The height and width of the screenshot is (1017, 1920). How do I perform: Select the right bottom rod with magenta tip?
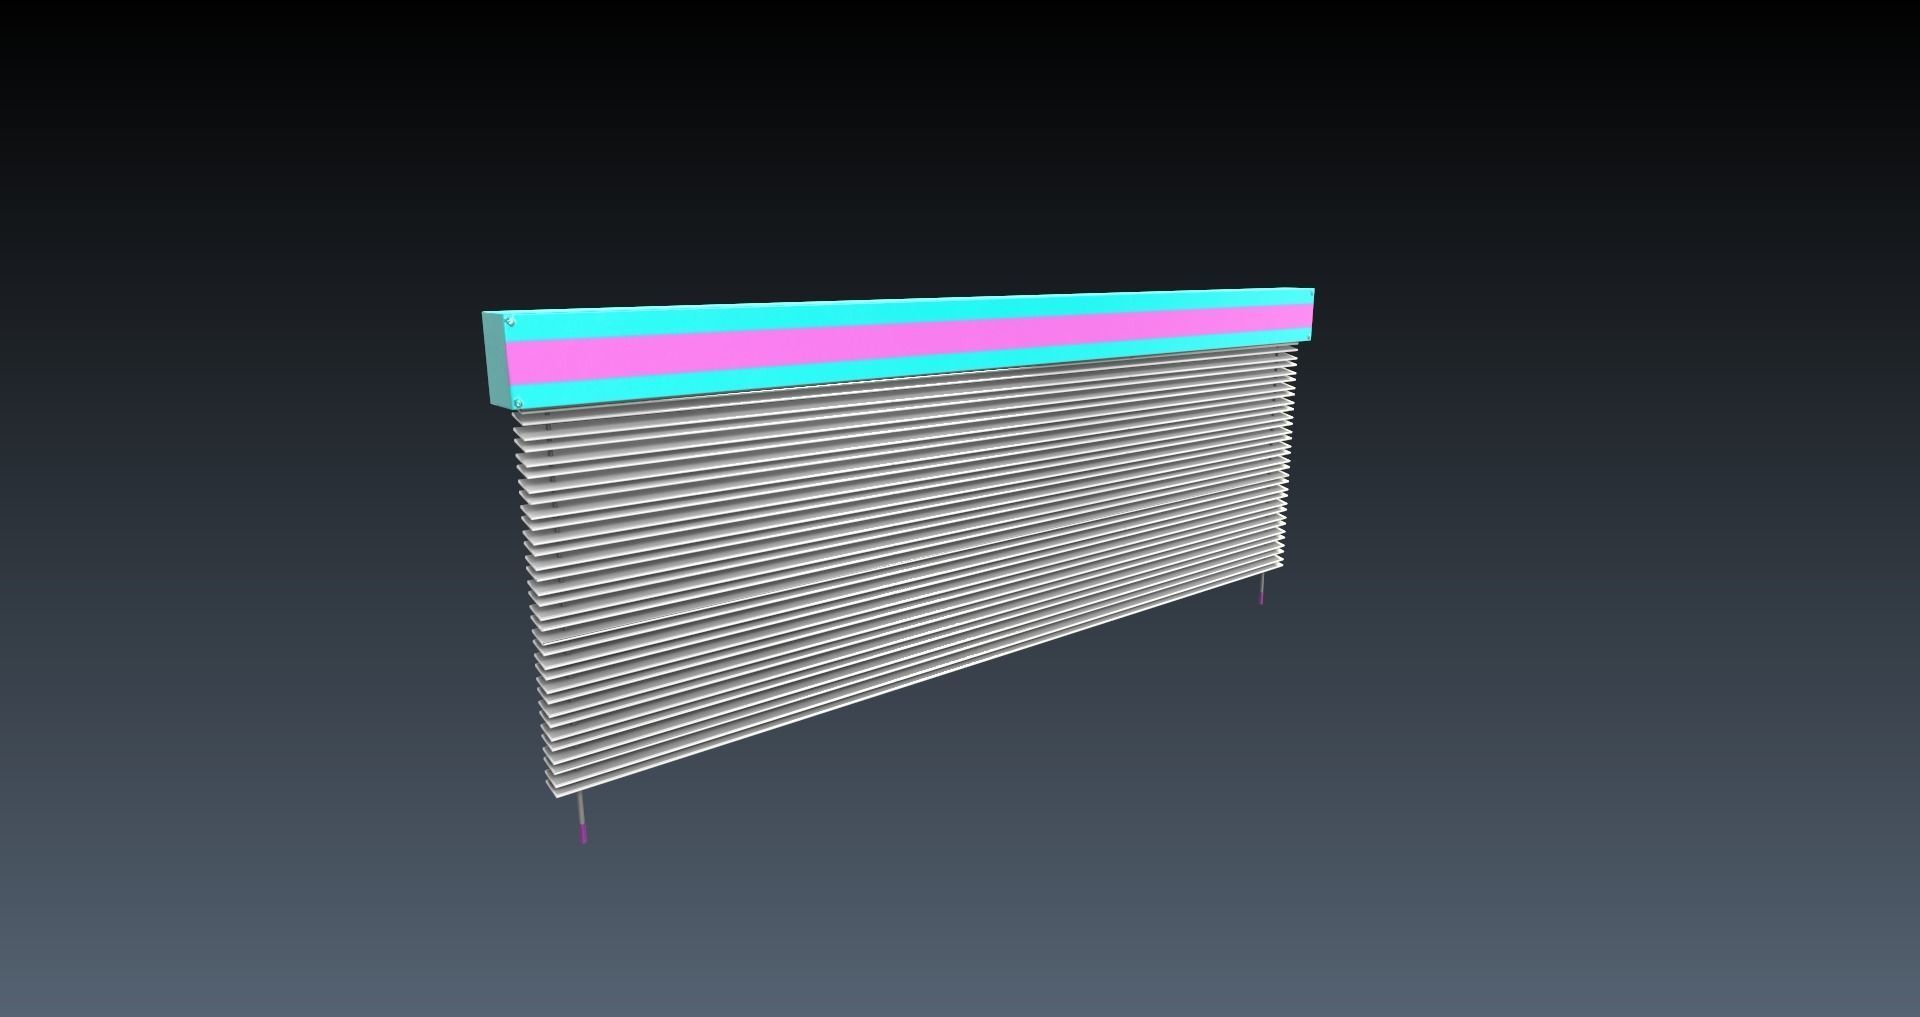tap(1263, 590)
